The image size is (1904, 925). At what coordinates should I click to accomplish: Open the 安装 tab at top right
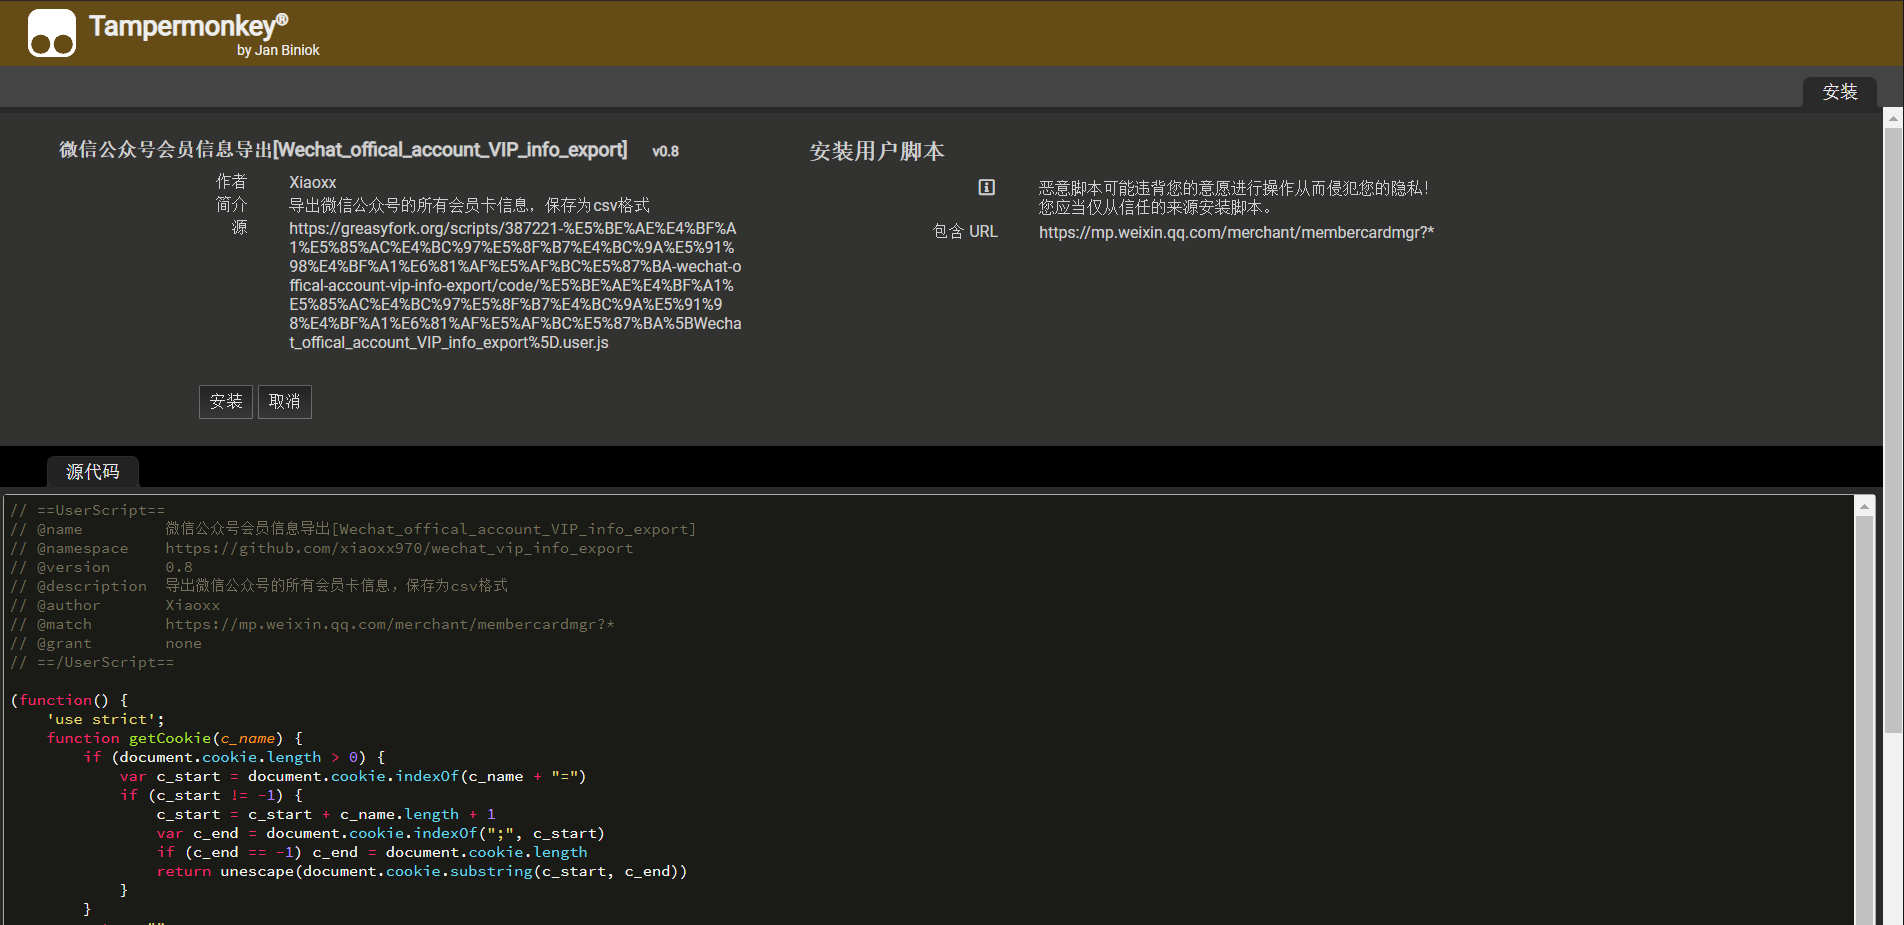(x=1839, y=92)
